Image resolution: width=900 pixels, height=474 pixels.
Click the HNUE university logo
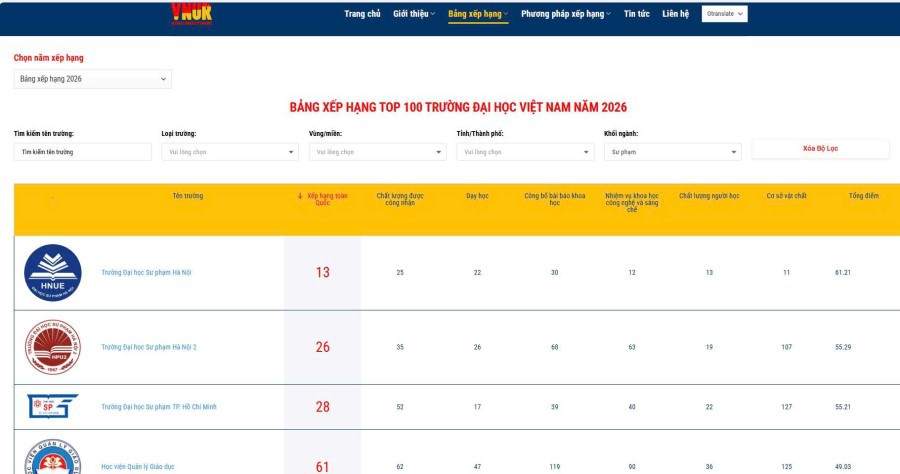pyautogui.click(x=53, y=273)
